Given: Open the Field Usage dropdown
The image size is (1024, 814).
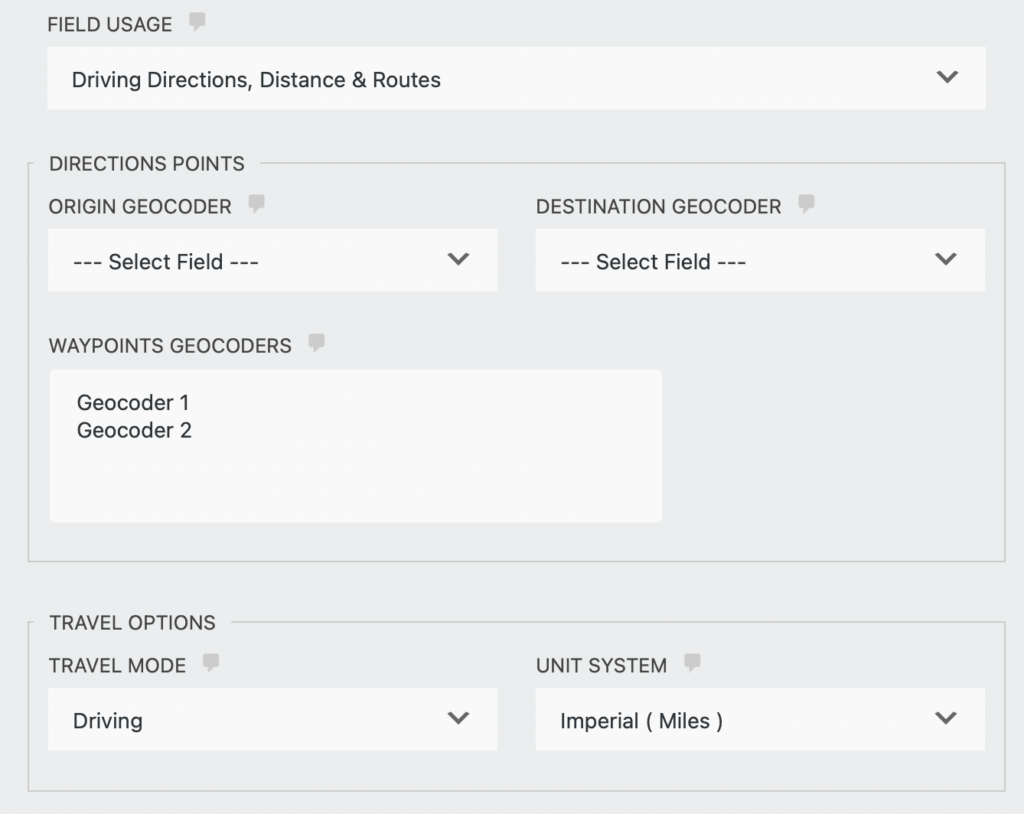Looking at the screenshot, I should (x=516, y=78).
